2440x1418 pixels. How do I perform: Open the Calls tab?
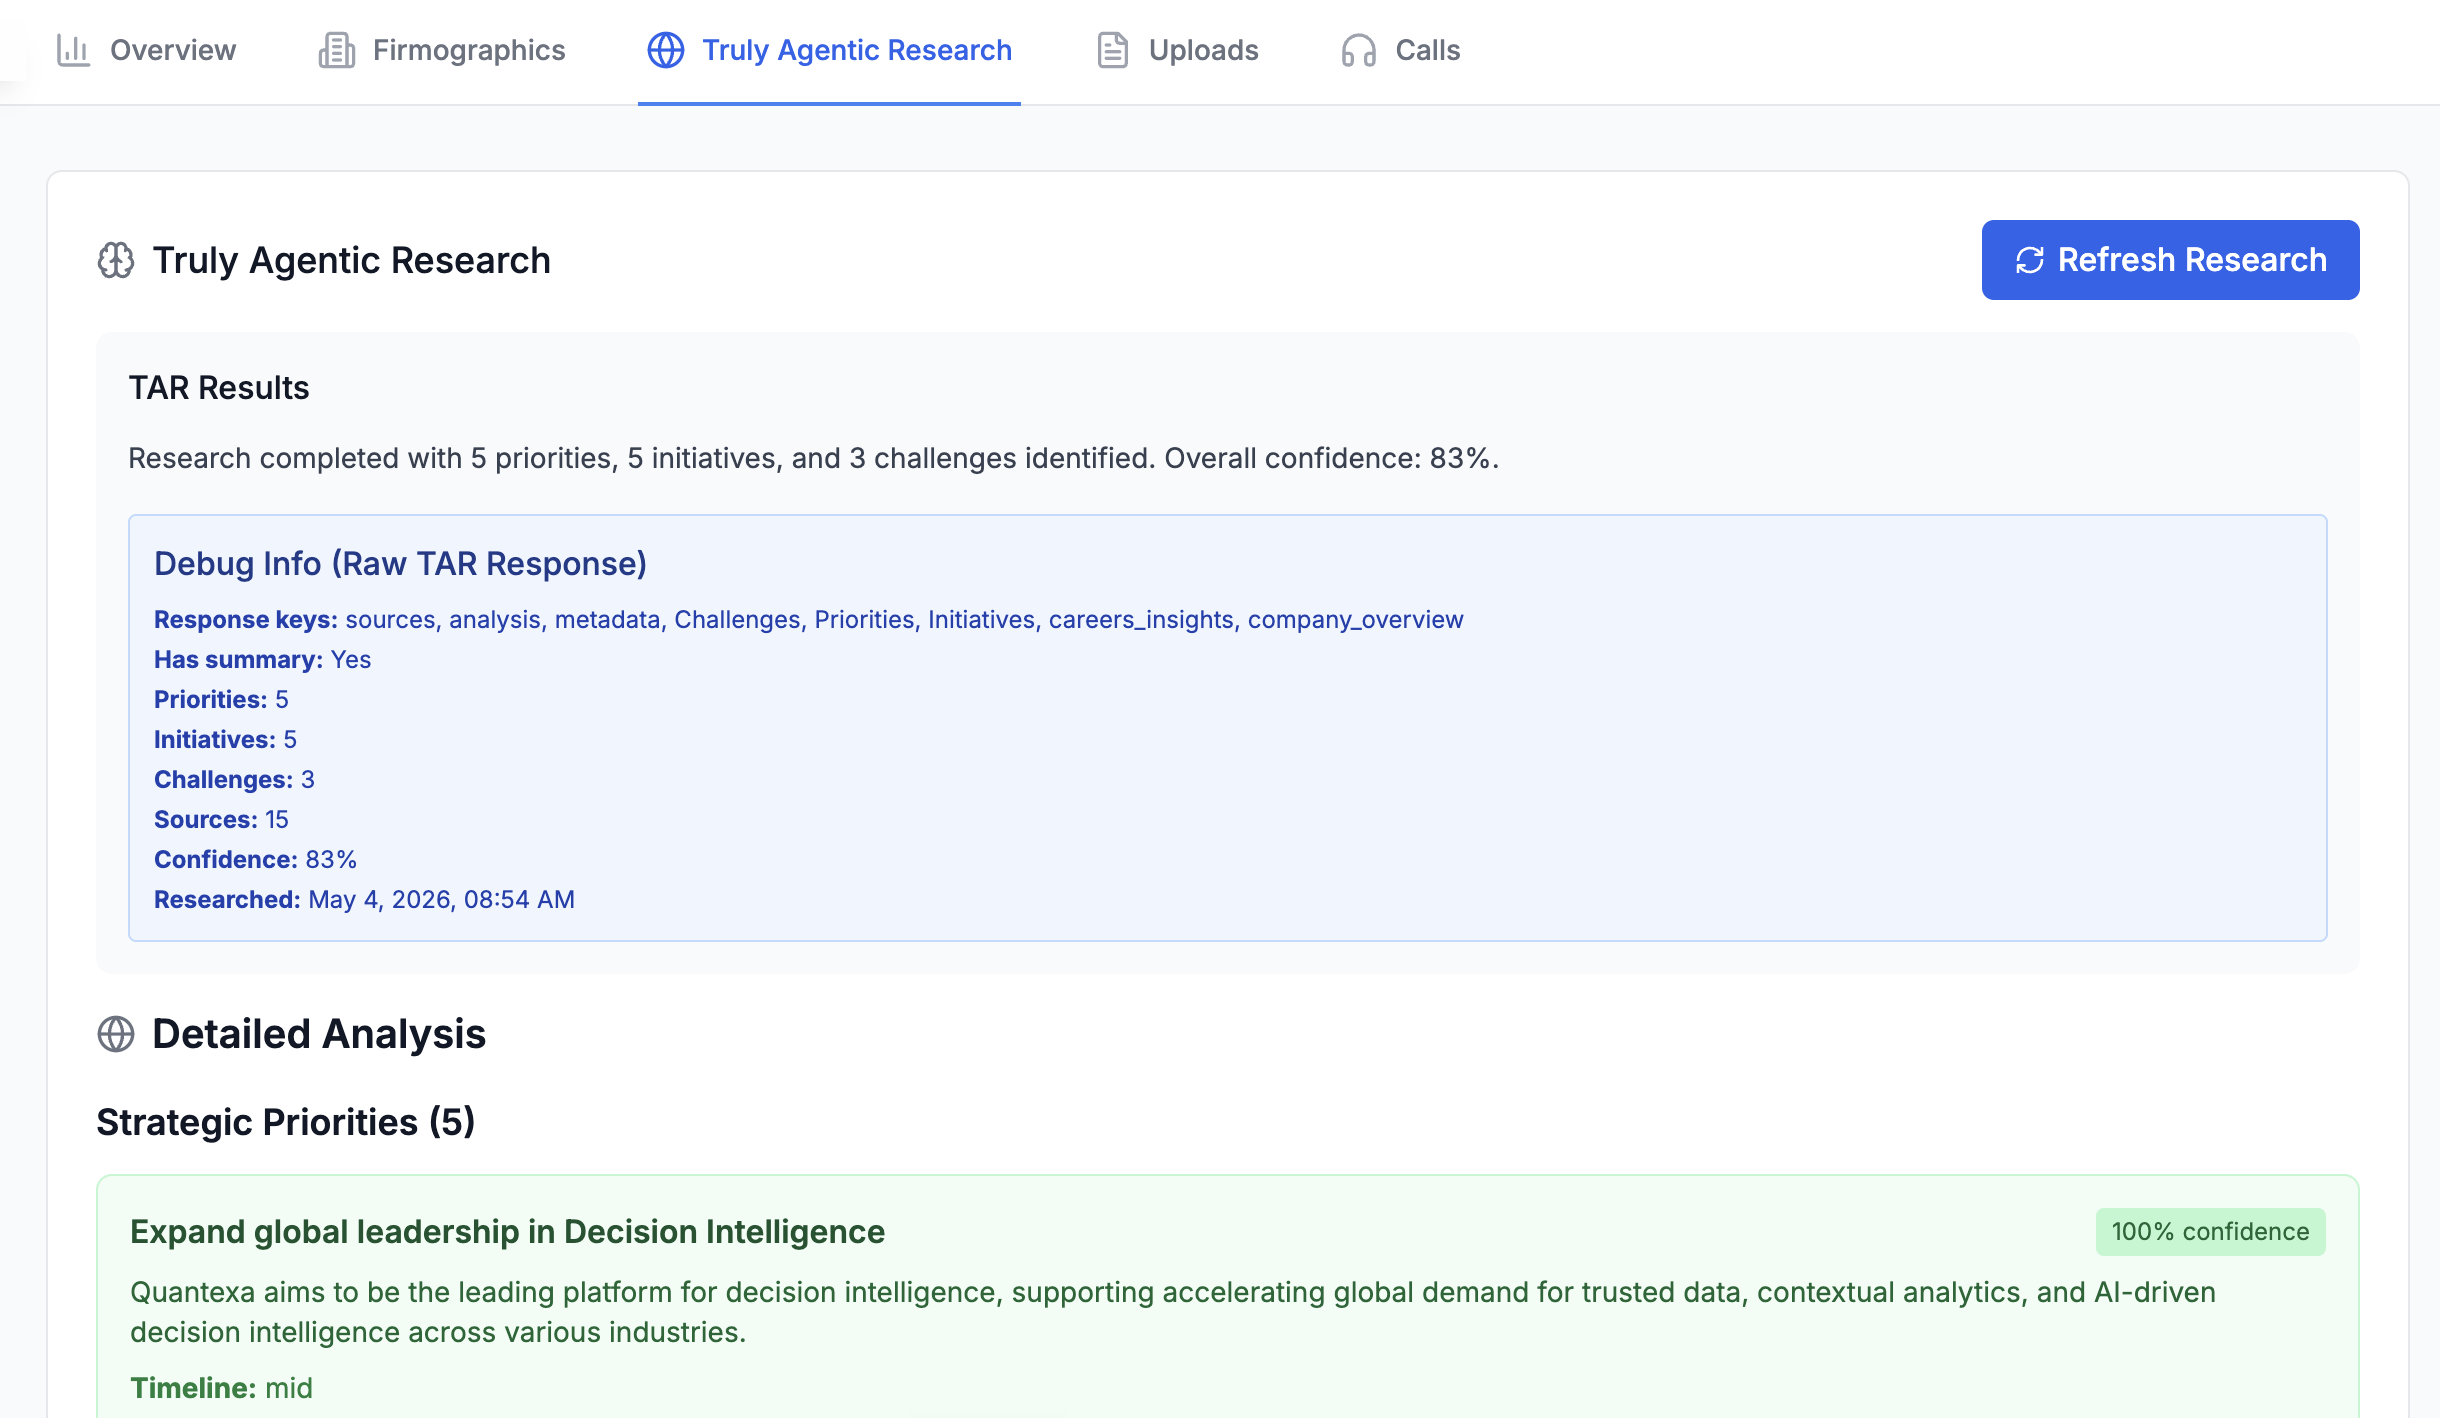pyautogui.click(x=1400, y=50)
